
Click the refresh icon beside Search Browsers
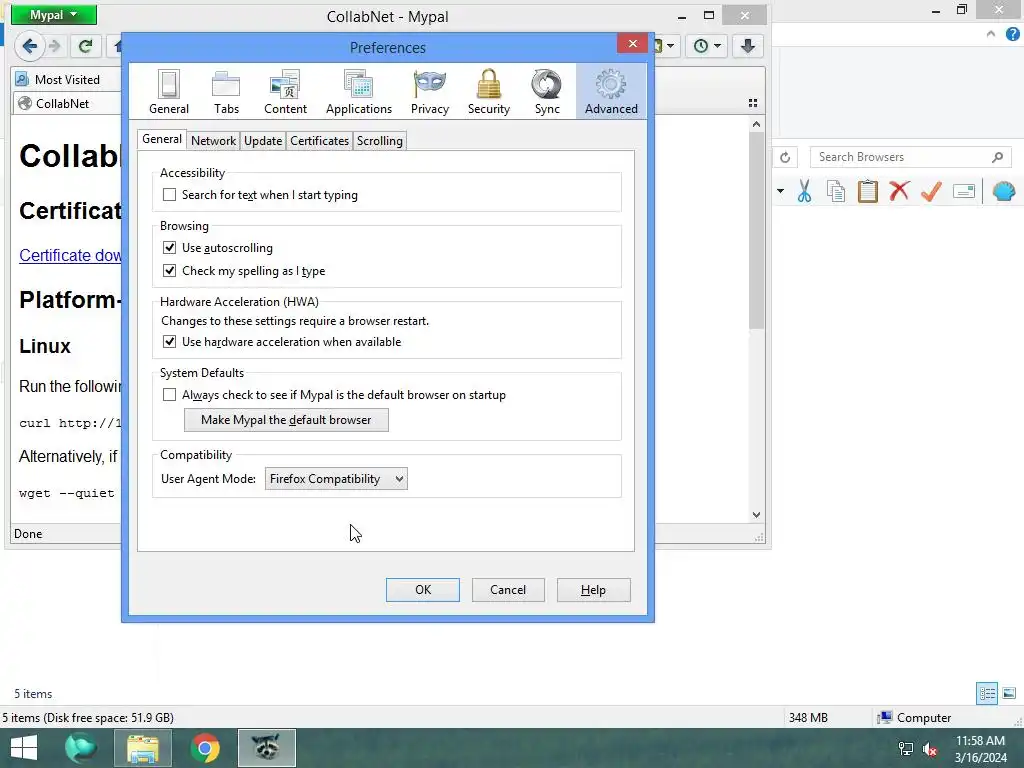pos(785,157)
